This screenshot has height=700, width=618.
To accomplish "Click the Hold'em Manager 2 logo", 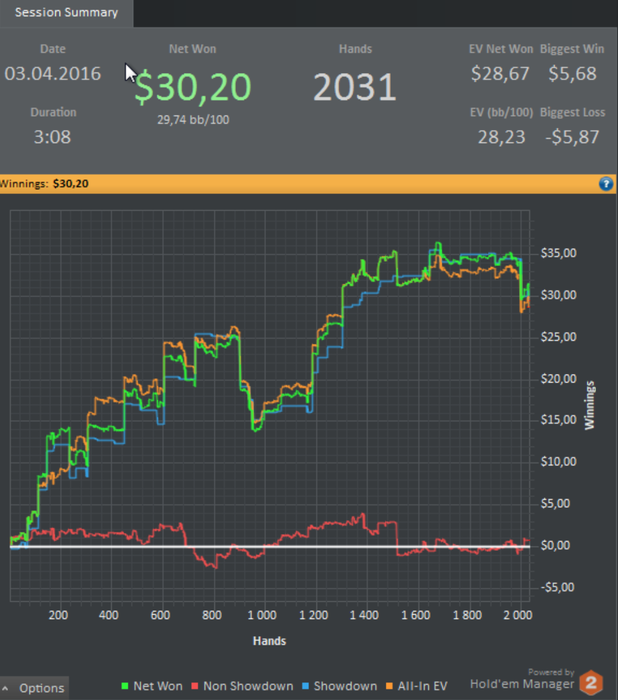I will [591, 683].
